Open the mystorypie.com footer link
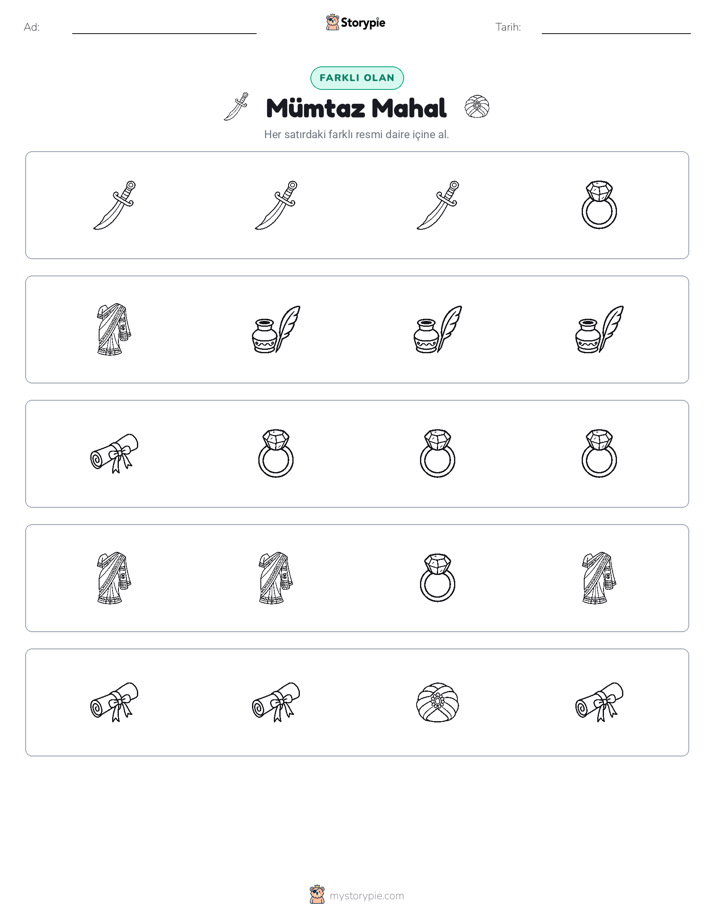714x924 pixels. pyautogui.click(x=356, y=896)
